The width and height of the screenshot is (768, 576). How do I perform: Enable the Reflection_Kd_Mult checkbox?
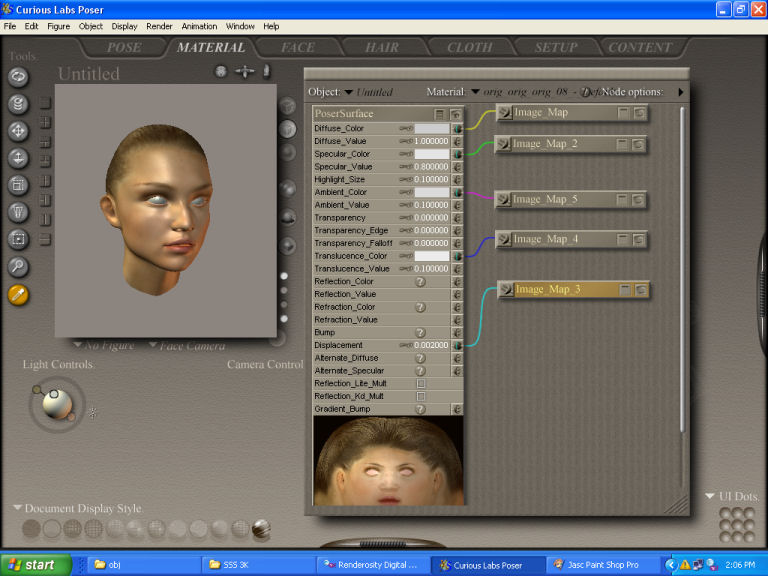[421, 397]
